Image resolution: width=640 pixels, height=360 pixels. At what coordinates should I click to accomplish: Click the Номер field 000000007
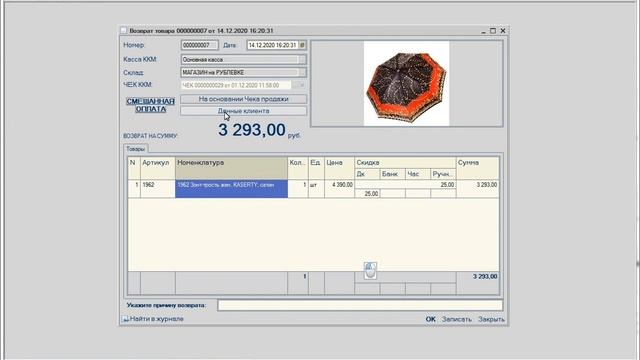200,45
